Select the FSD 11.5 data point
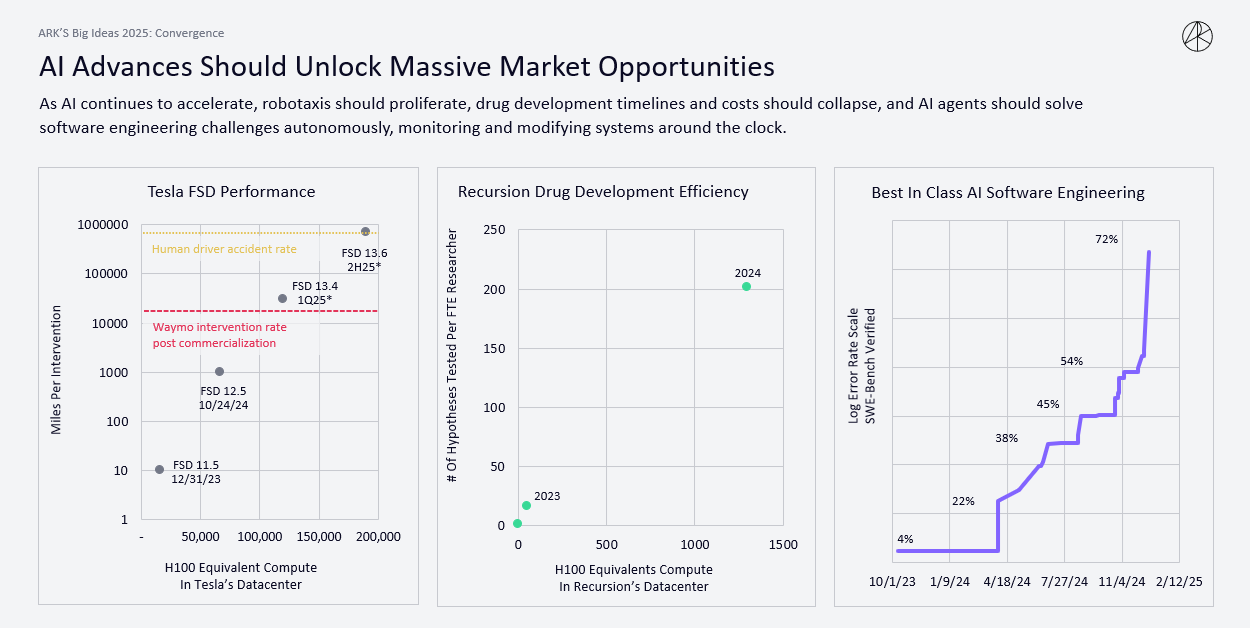This screenshot has width=1250, height=628. tap(159, 469)
